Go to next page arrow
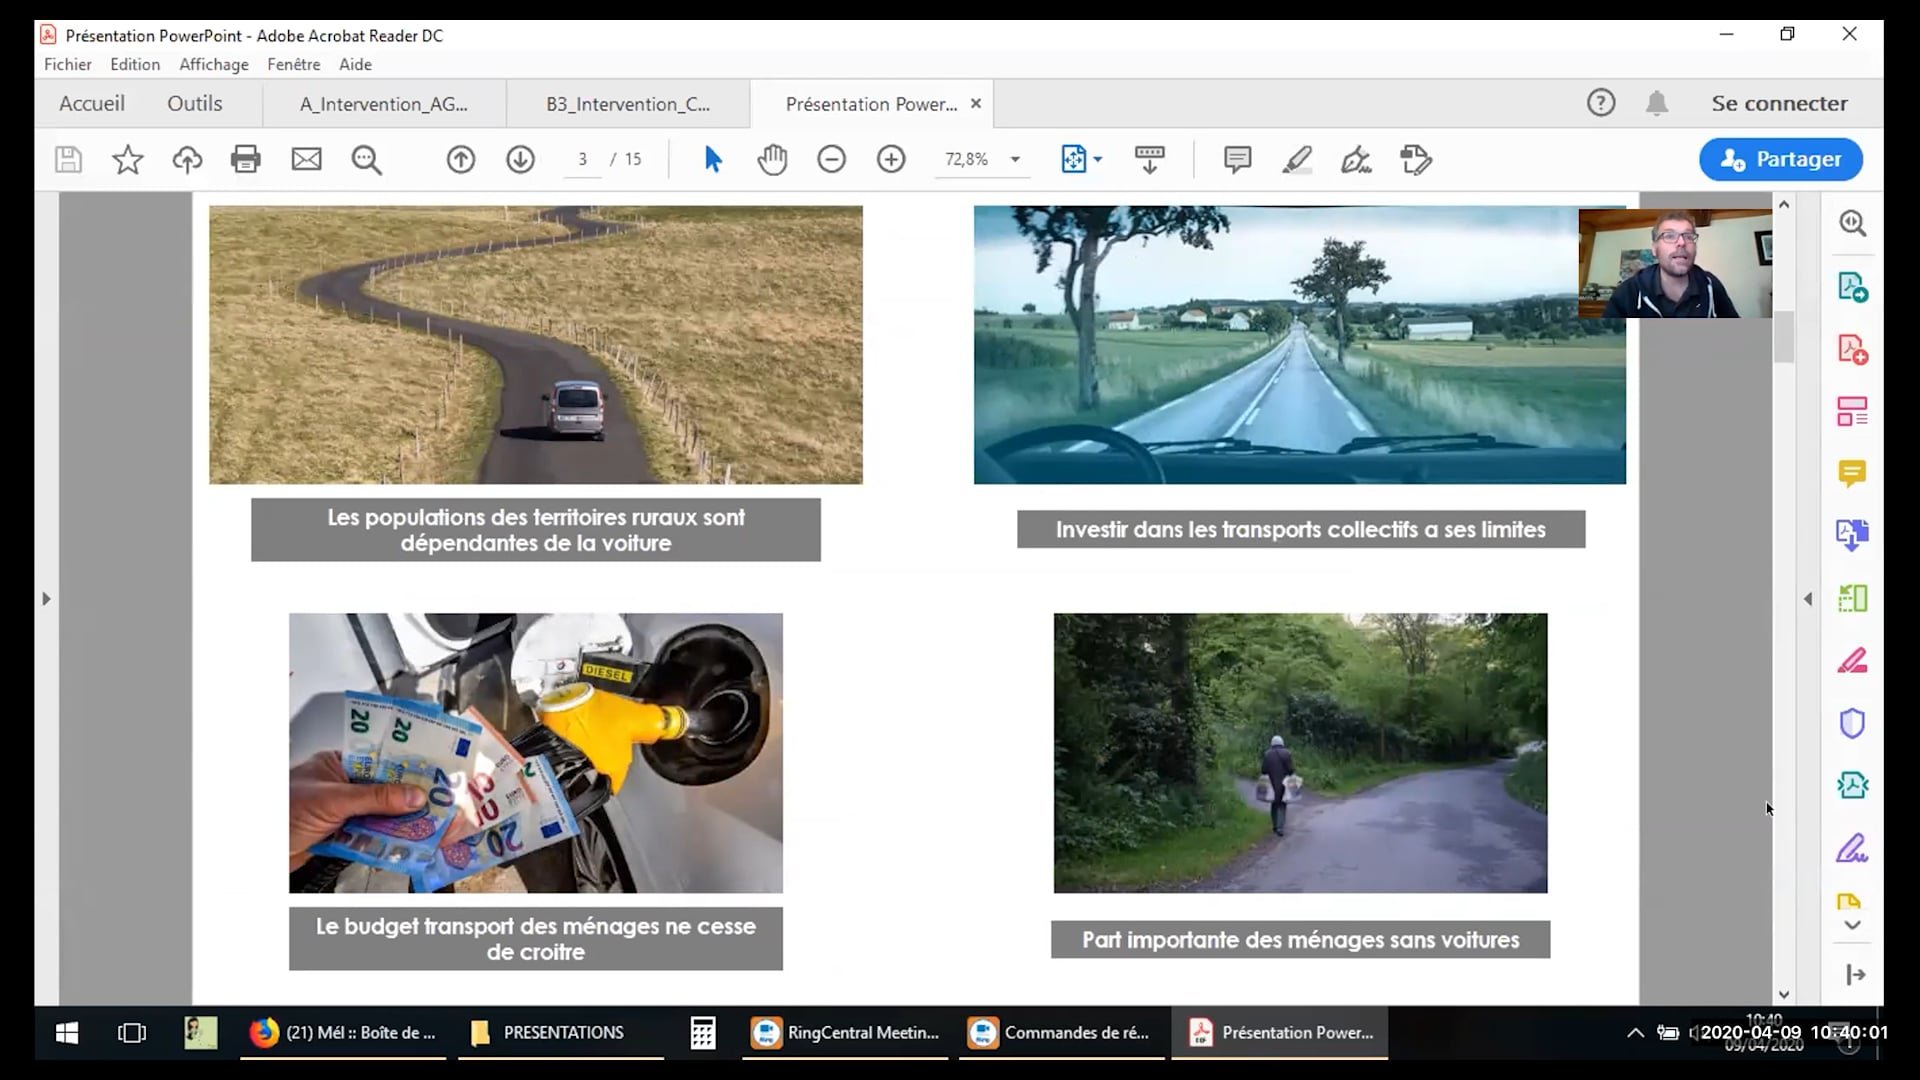This screenshot has width=1920, height=1080. [x=520, y=159]
